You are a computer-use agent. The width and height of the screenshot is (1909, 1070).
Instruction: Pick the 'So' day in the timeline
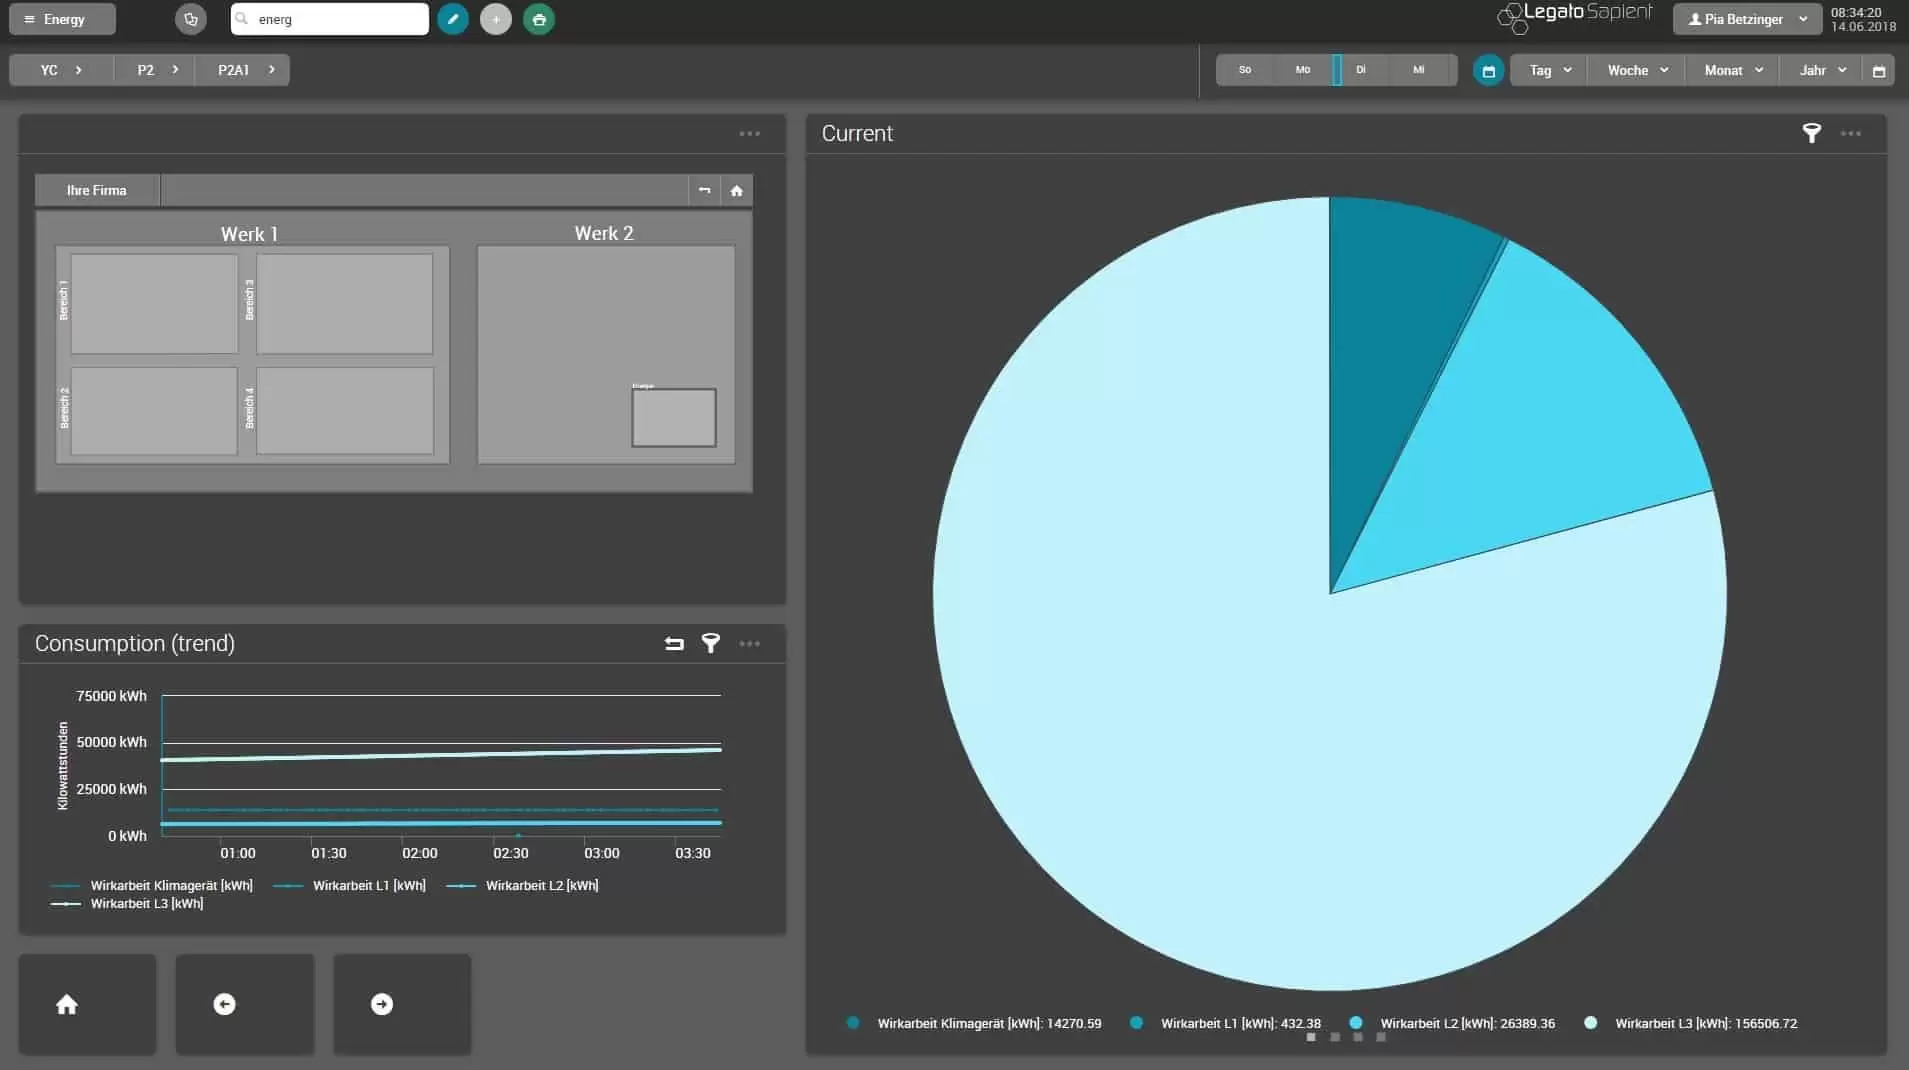point(1245,70)
